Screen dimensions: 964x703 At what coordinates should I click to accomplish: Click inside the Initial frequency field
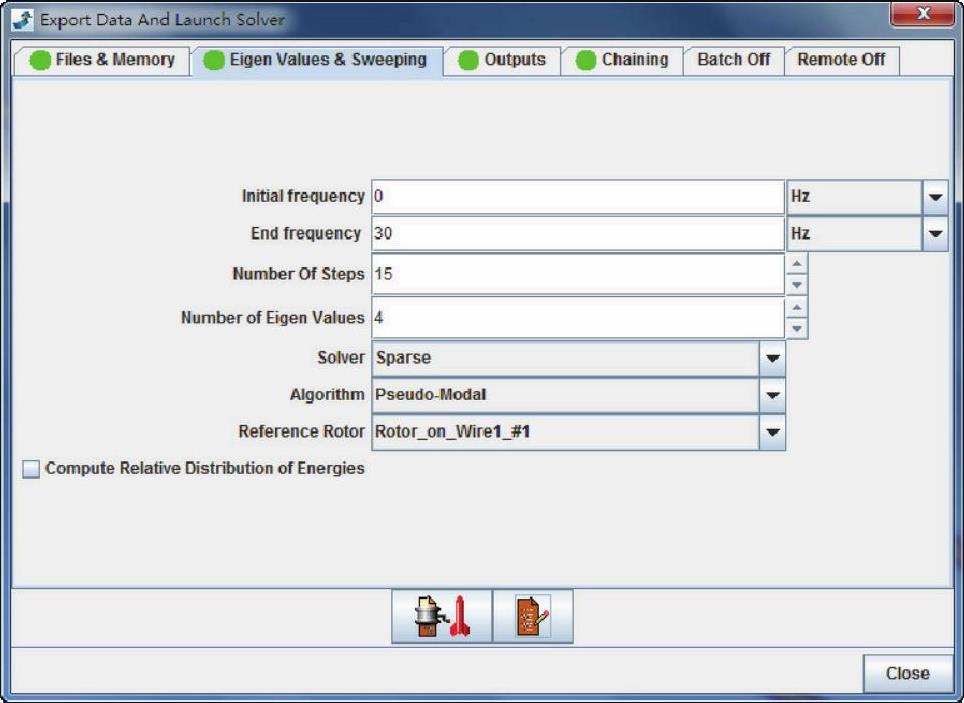click(x=577, y=197)
